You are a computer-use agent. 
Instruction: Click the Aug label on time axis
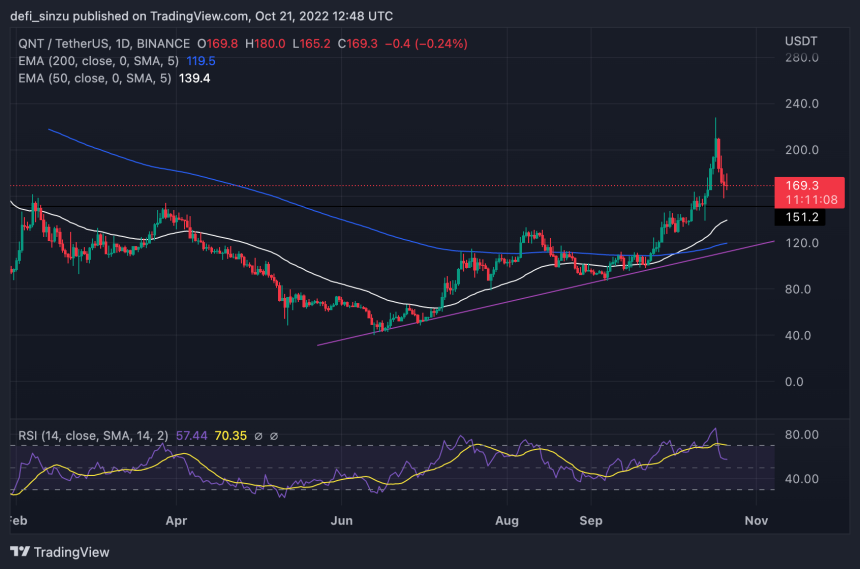pos(507,521)
